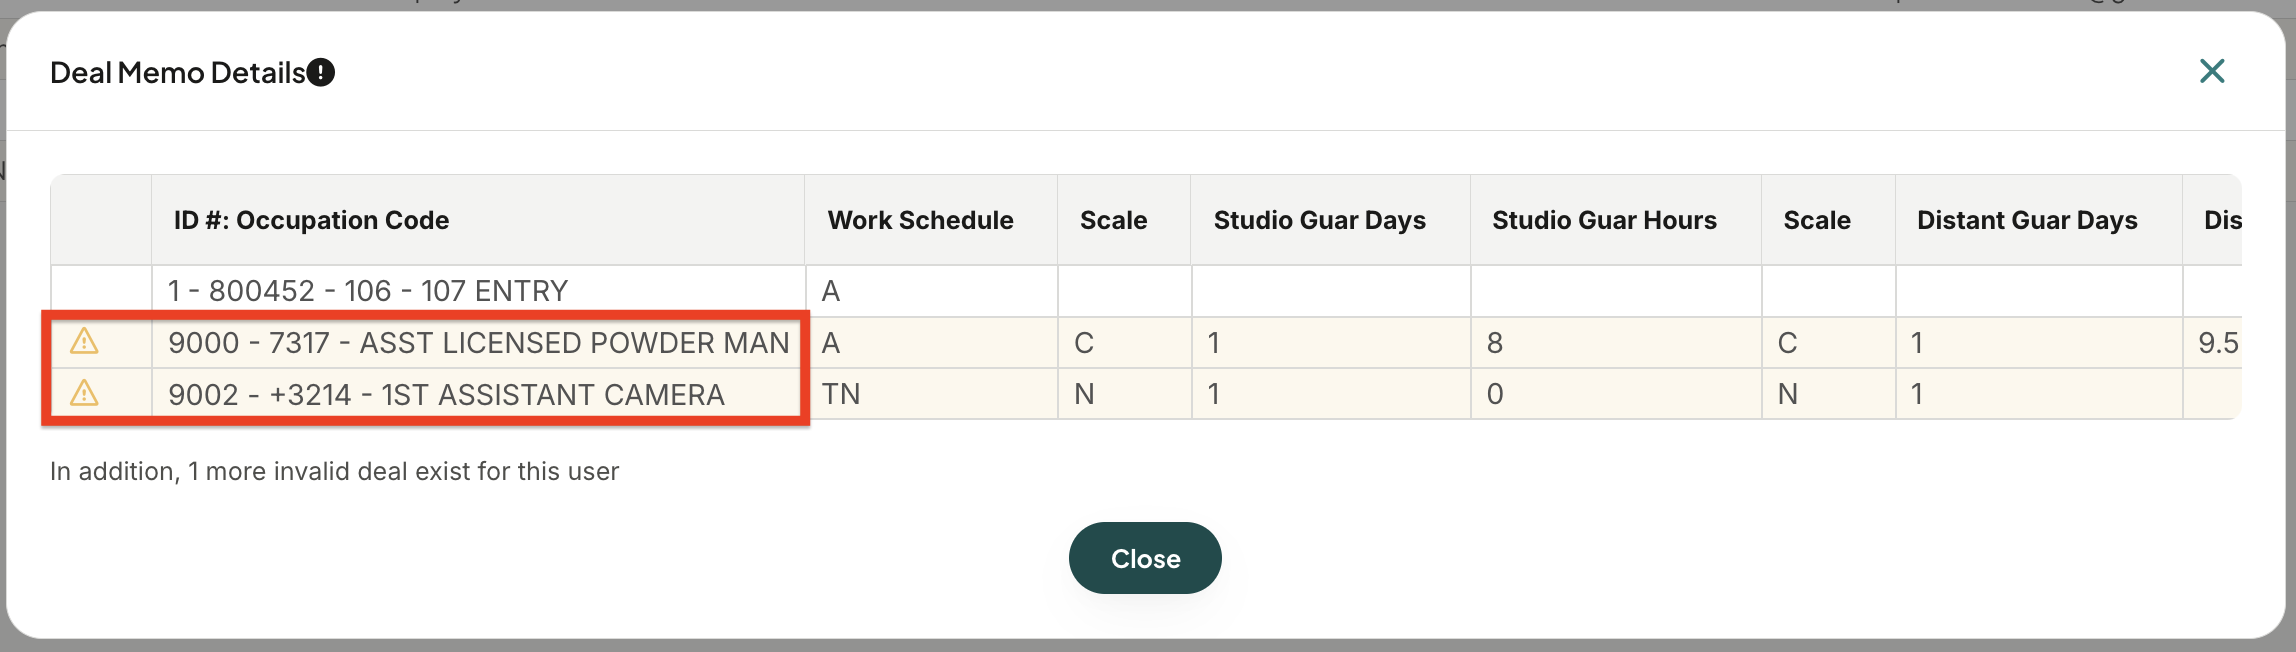2296x652 pixels.
Task: Click the partially visible Dis column header
Action: [2222, 220]
